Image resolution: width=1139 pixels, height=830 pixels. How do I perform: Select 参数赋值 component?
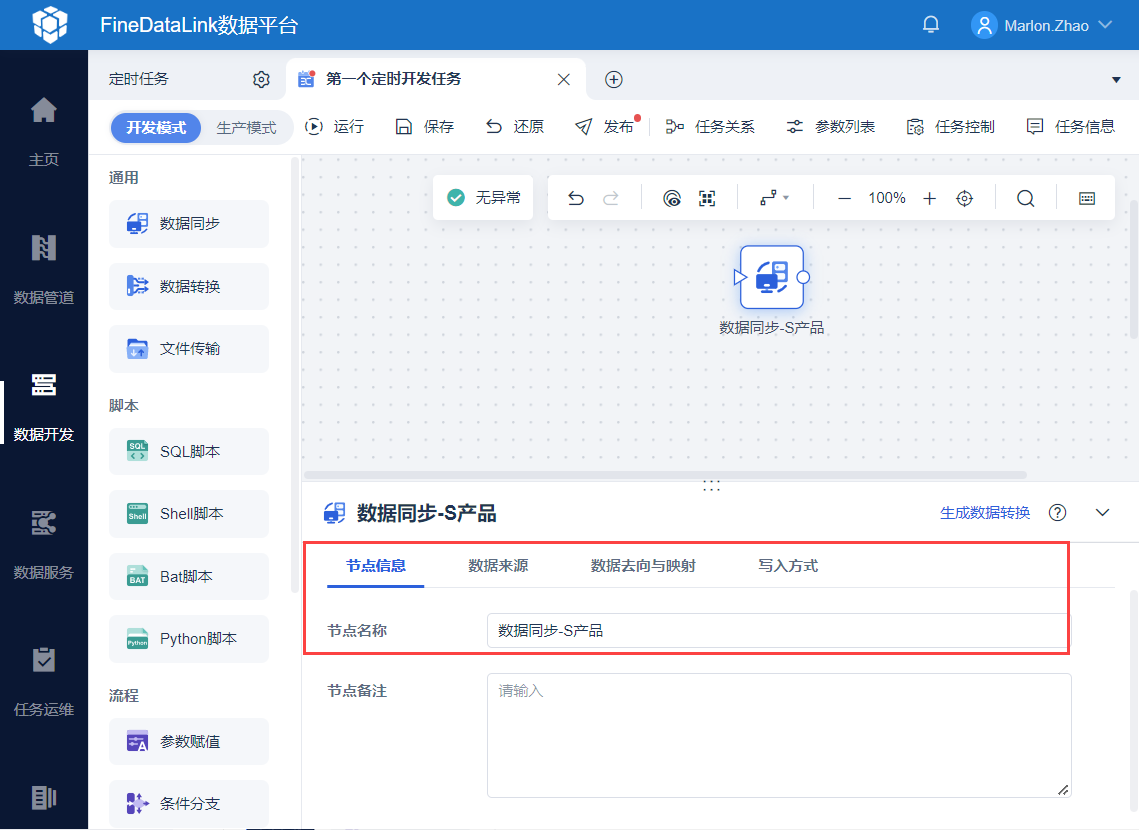tap(189, 741)
